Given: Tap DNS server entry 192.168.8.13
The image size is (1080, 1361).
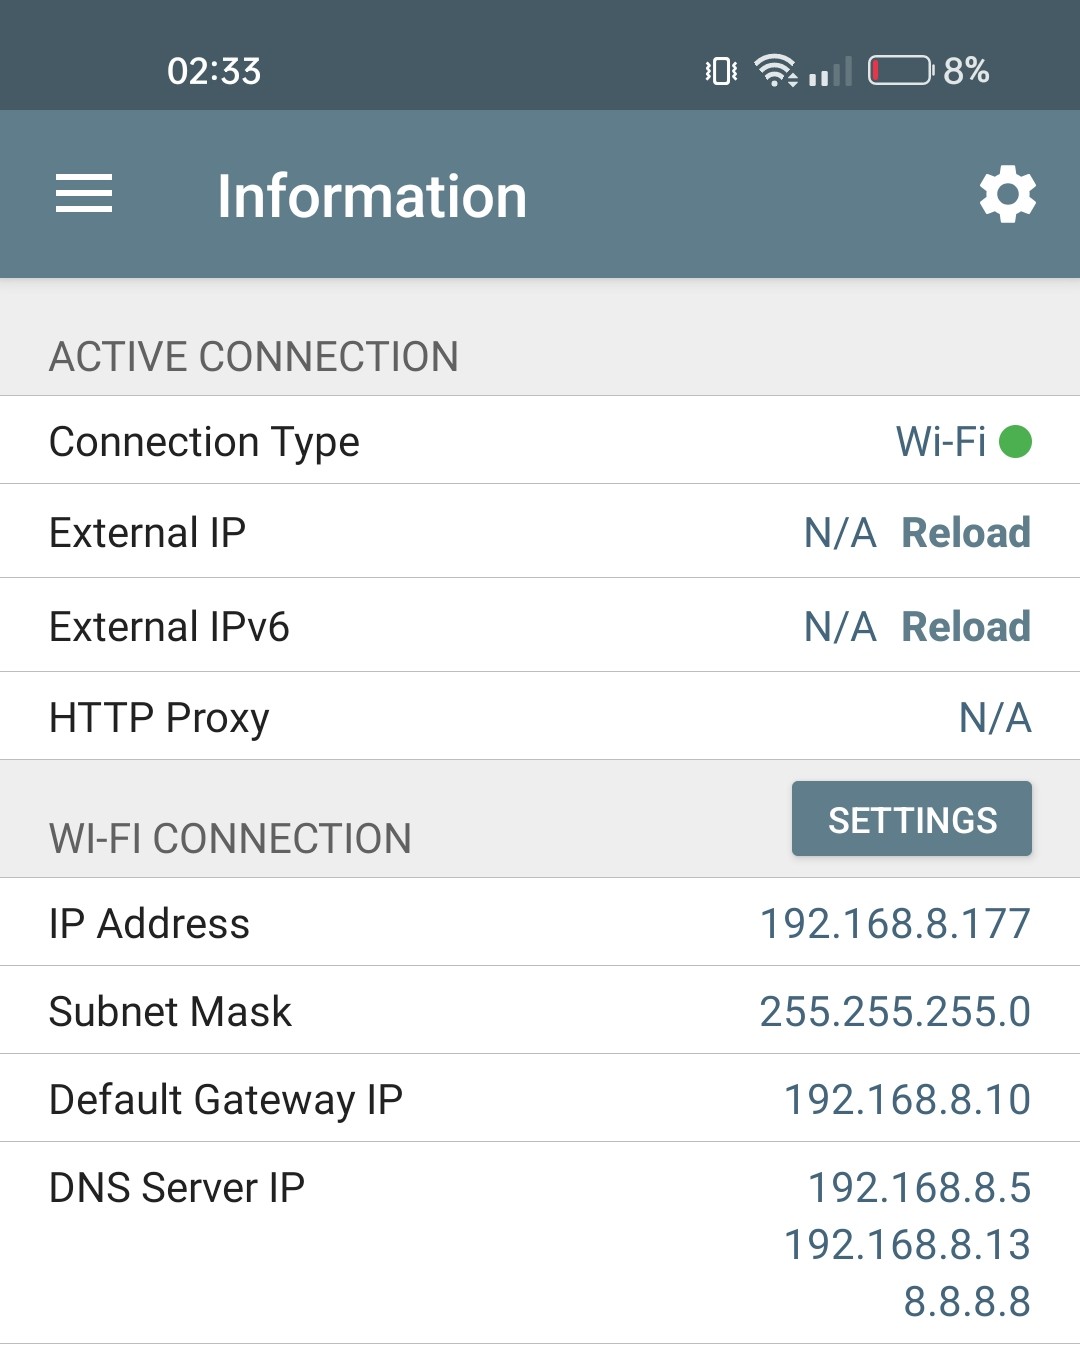Looking at the screenshot, I should (907, 1244).
